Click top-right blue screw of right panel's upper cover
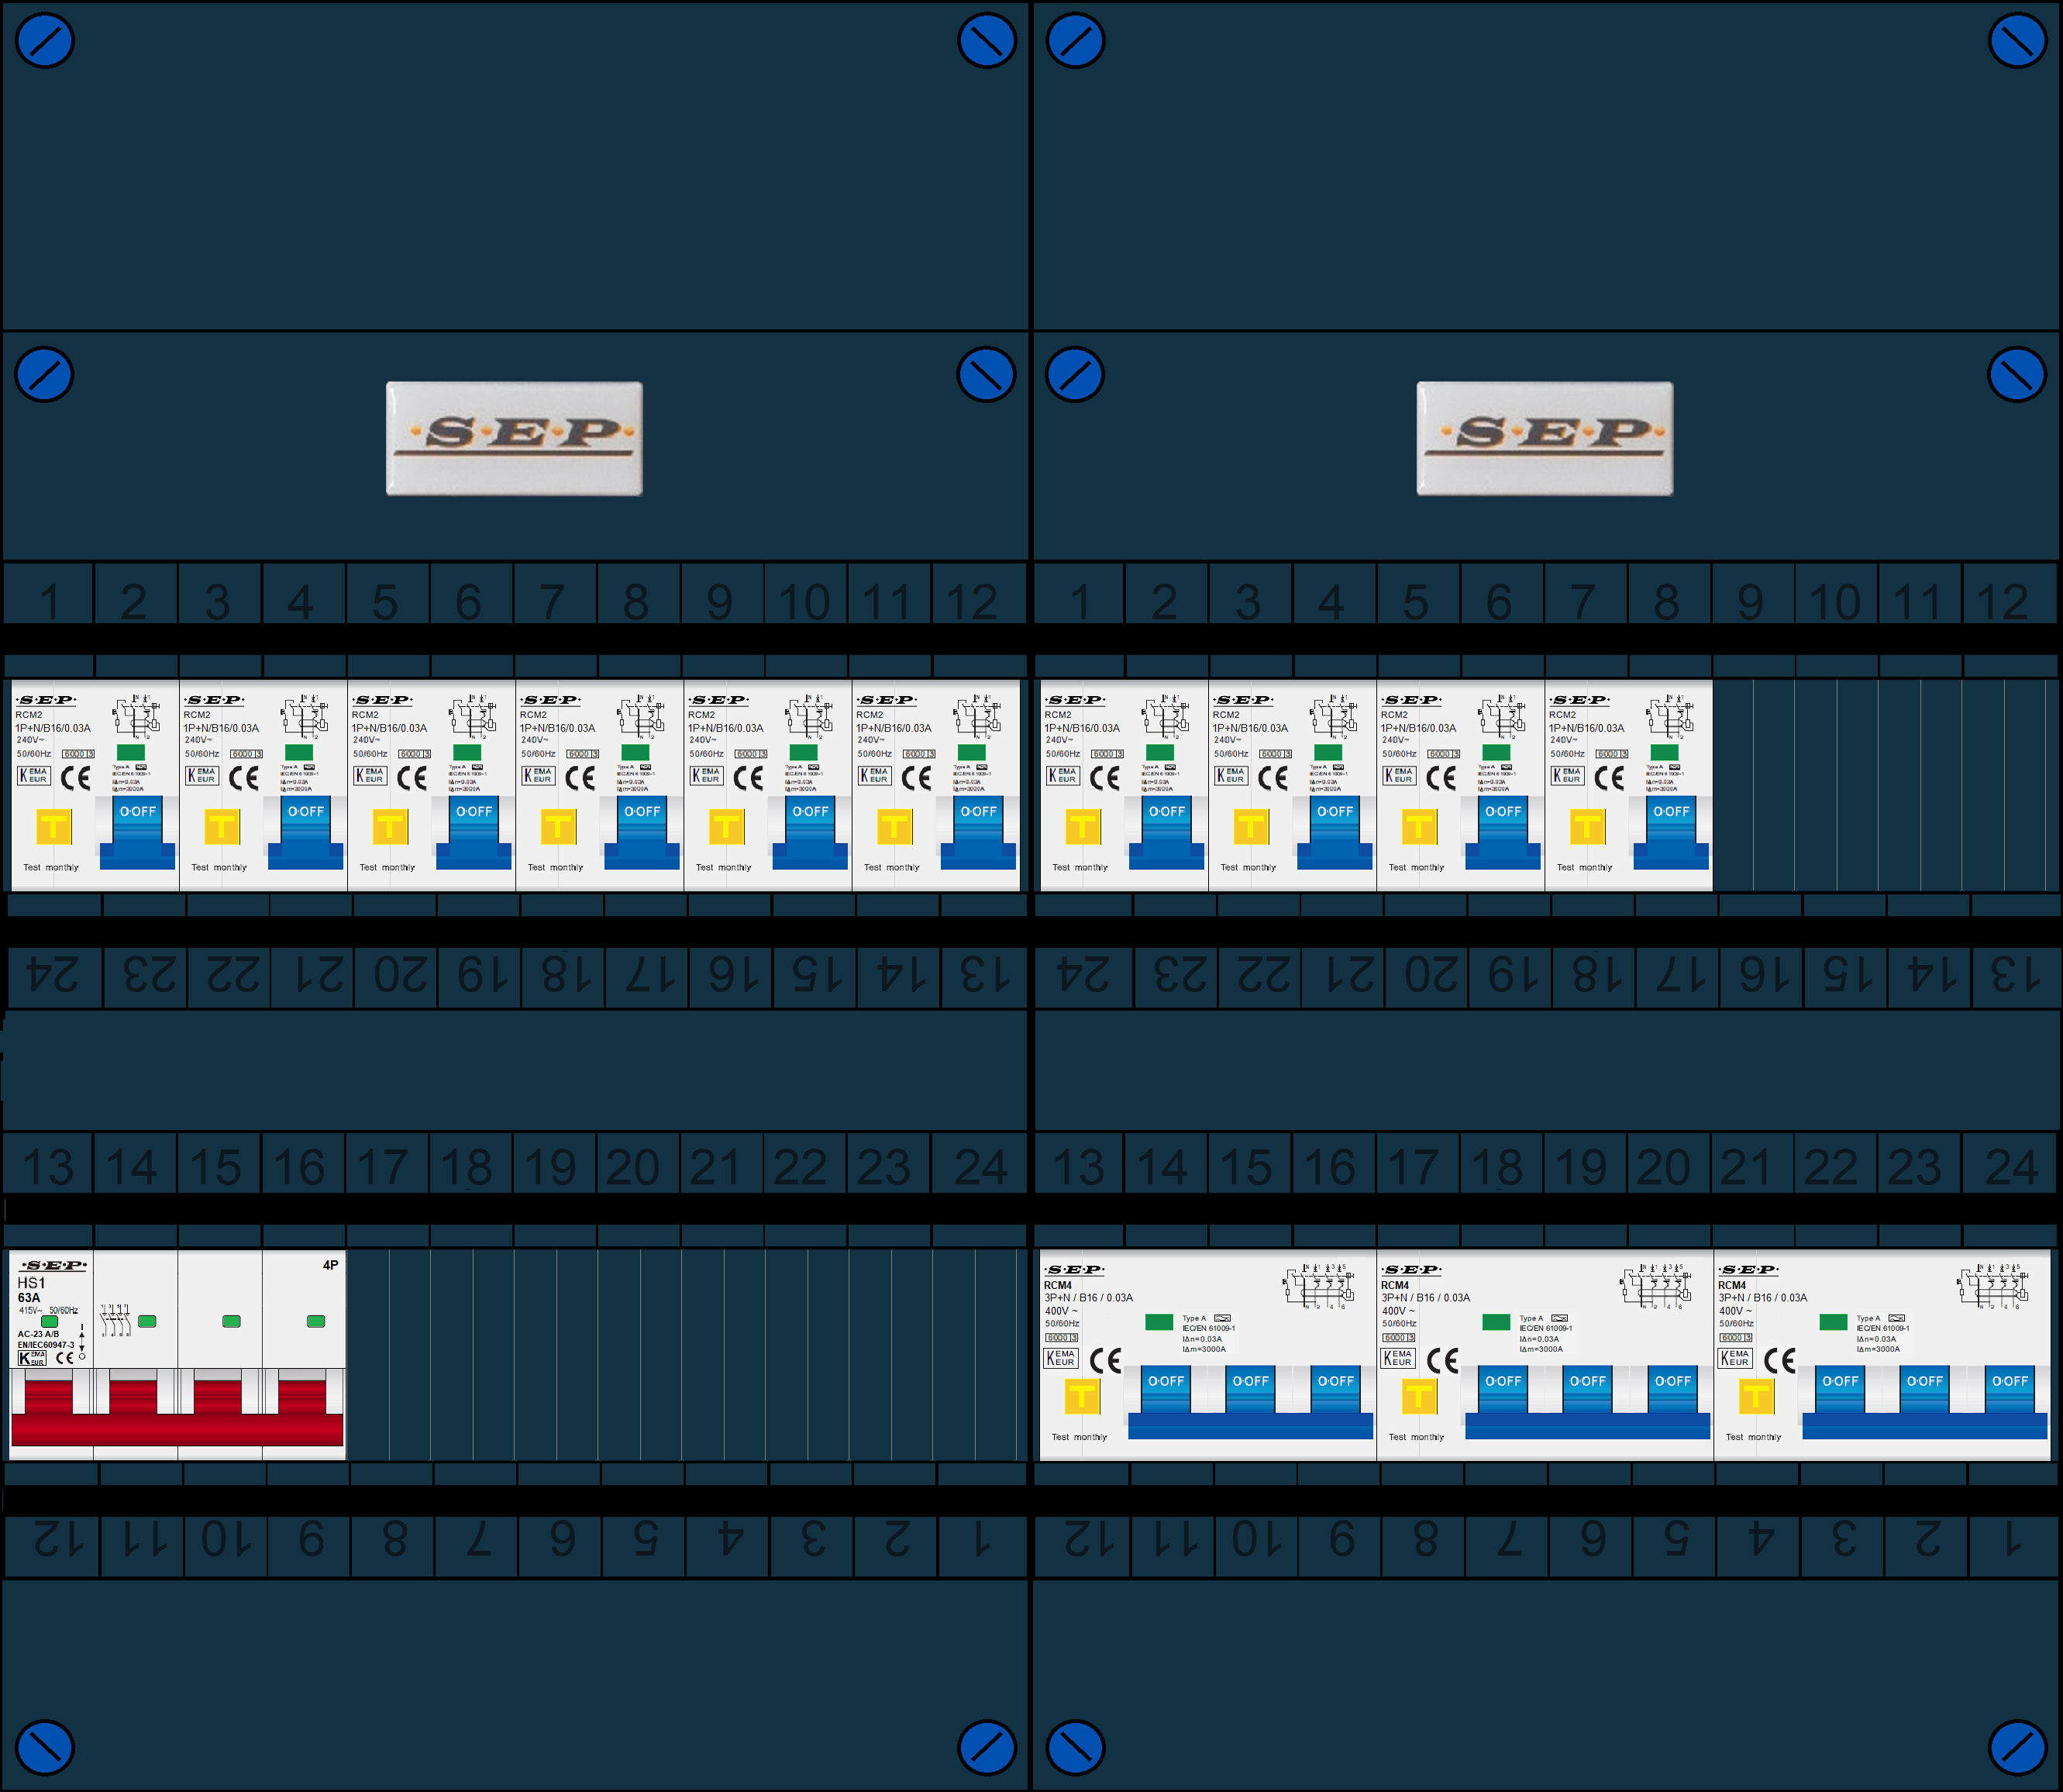 pos(2017,40)
